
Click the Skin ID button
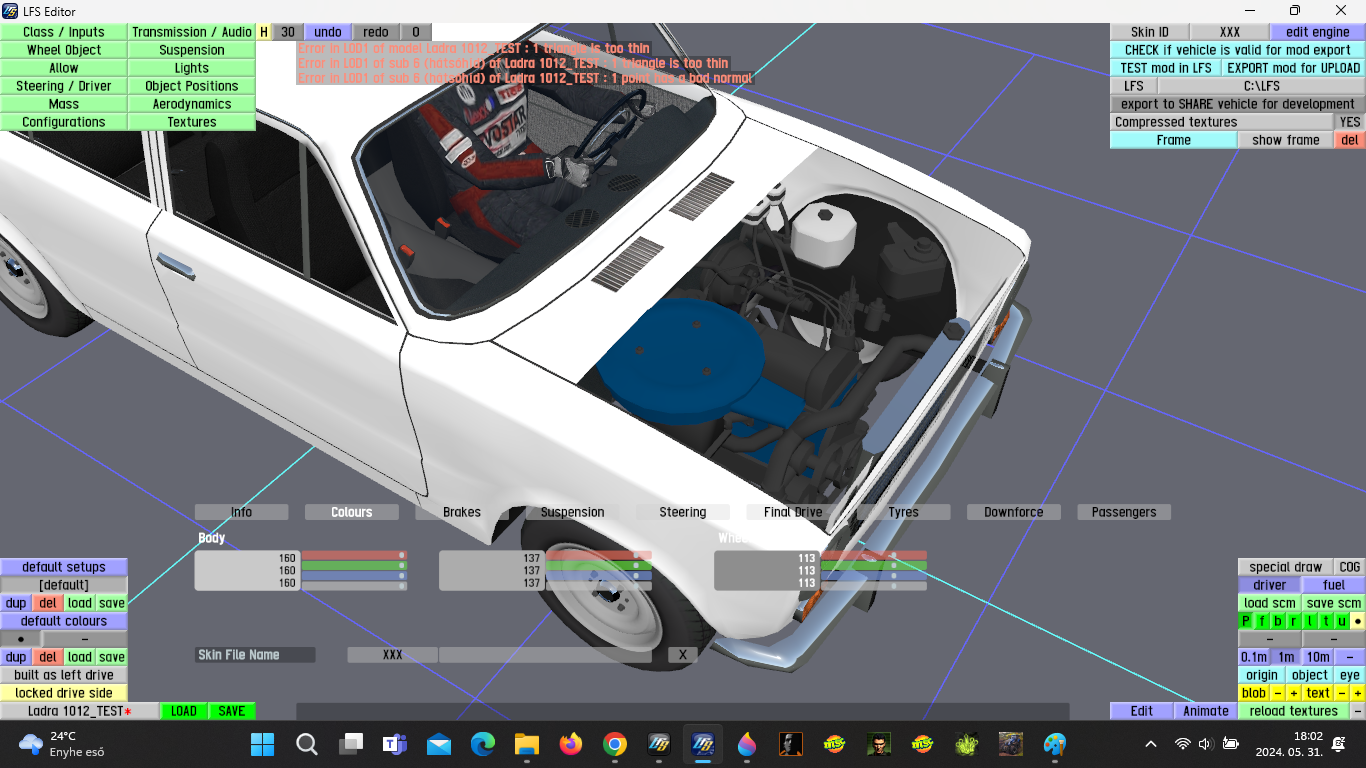pyautogui.click(x=1150, y=32)
